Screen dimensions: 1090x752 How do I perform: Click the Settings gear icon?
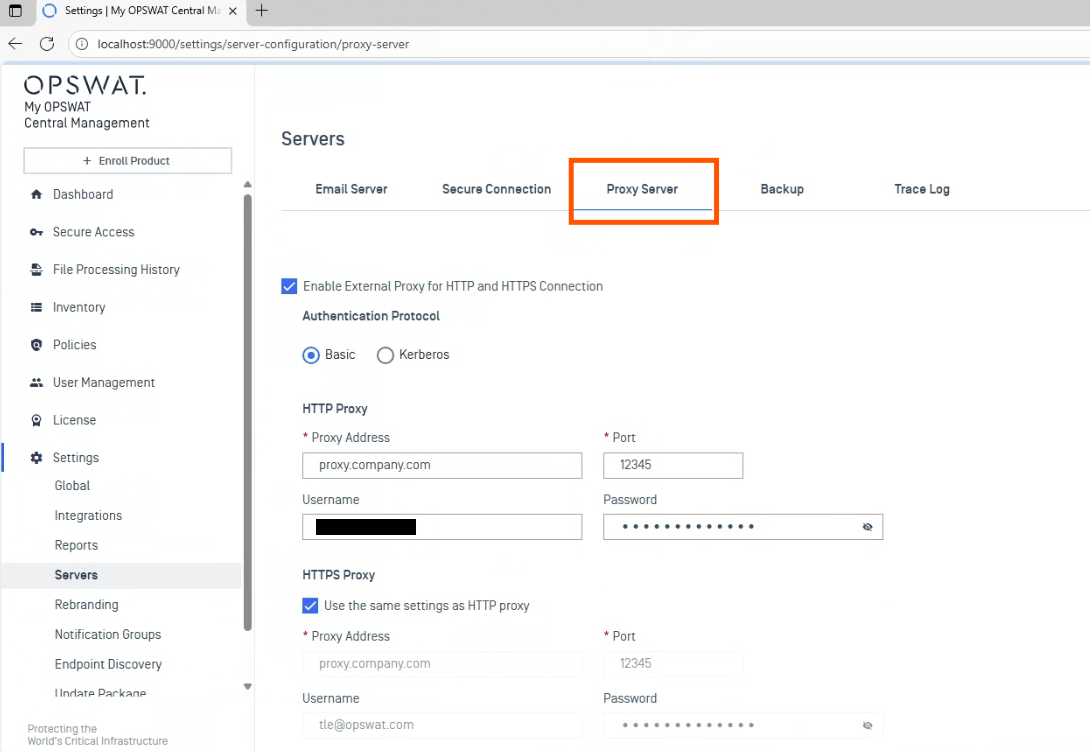37,458
